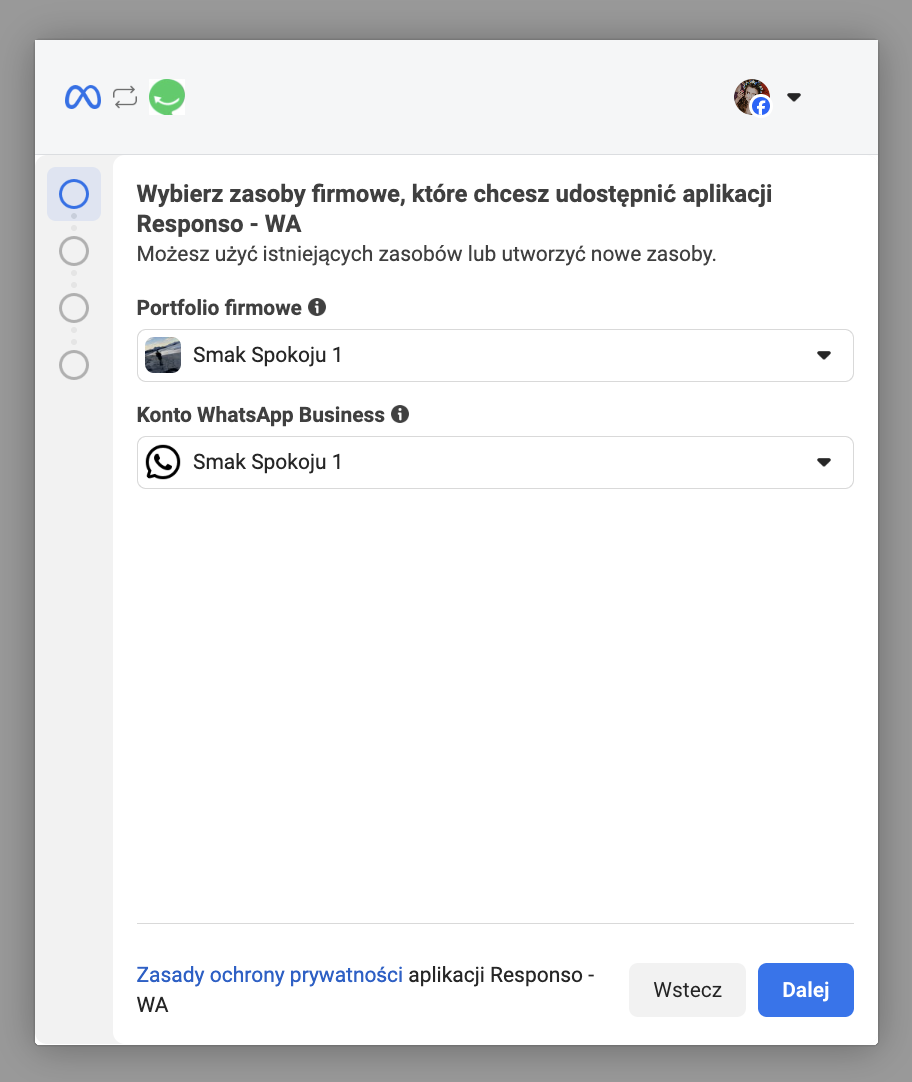The width and height of the screenshot is (912, 1082).
Task: Expand the Portfolio firmowe dropdown arrow
Action: [x=824, y=355]
